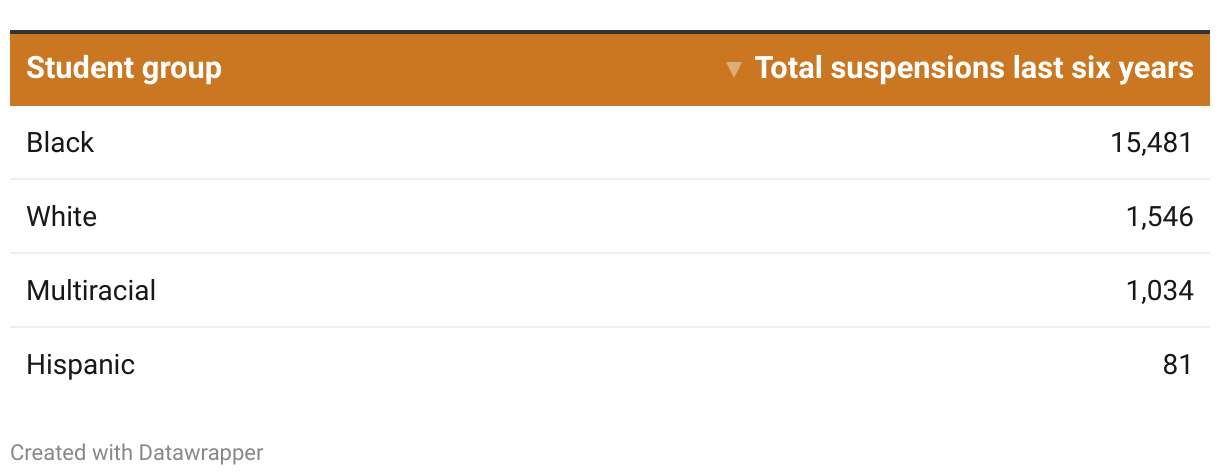
Task: Click the sort arrow beside Total suspensions
Action: tap(734, 69)
